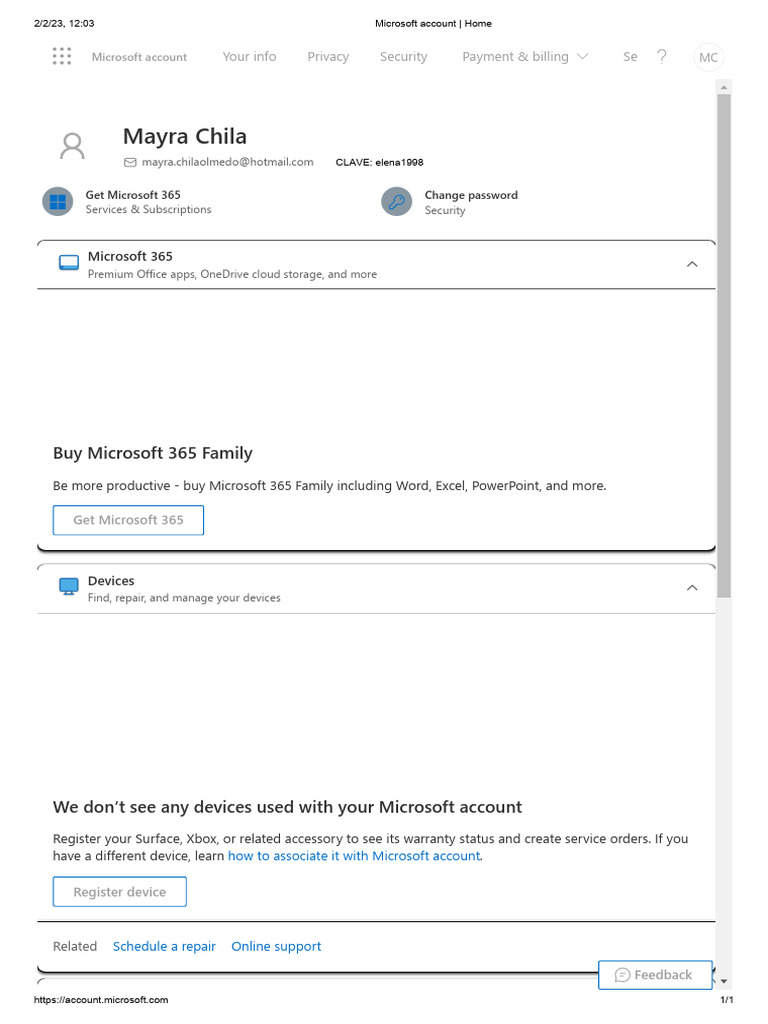
Task: Click the envelope icon beside the email
Action: tap(130, 163)
